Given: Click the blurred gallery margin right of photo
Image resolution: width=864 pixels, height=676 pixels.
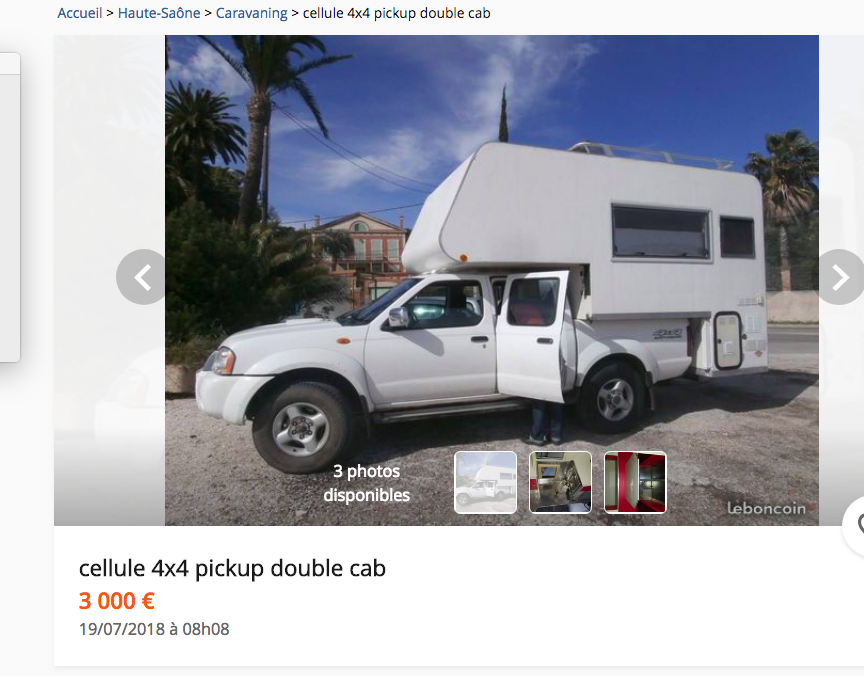Looking at the screenshot, I should pyautogui.click(x=841, y=165).
